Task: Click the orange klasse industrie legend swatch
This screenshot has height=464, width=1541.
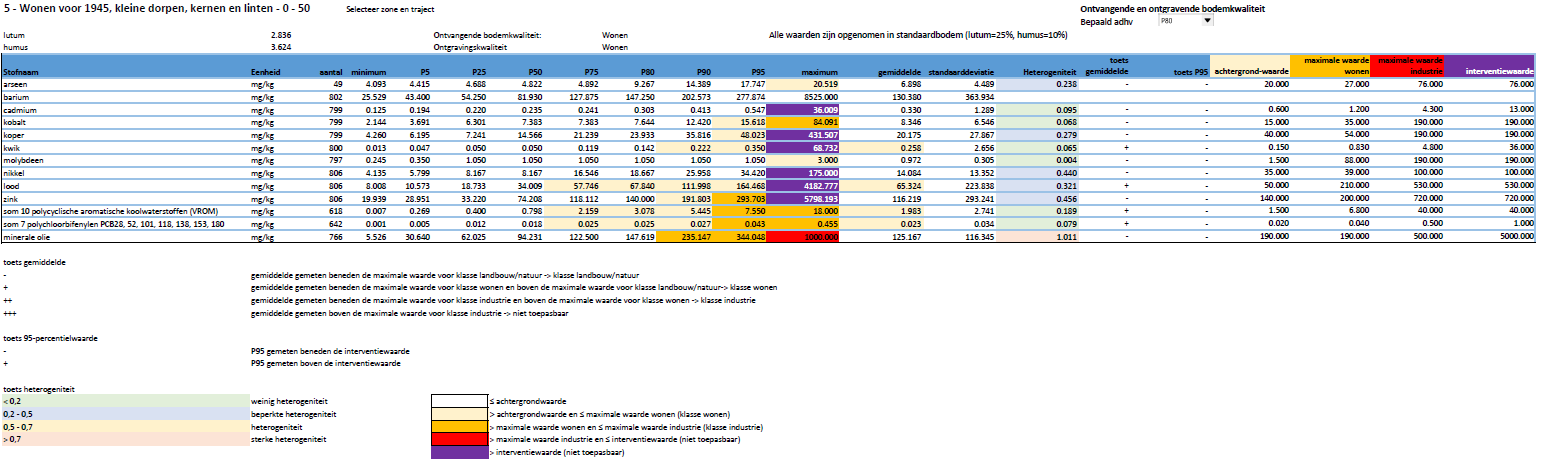Action: pos(456,426)
